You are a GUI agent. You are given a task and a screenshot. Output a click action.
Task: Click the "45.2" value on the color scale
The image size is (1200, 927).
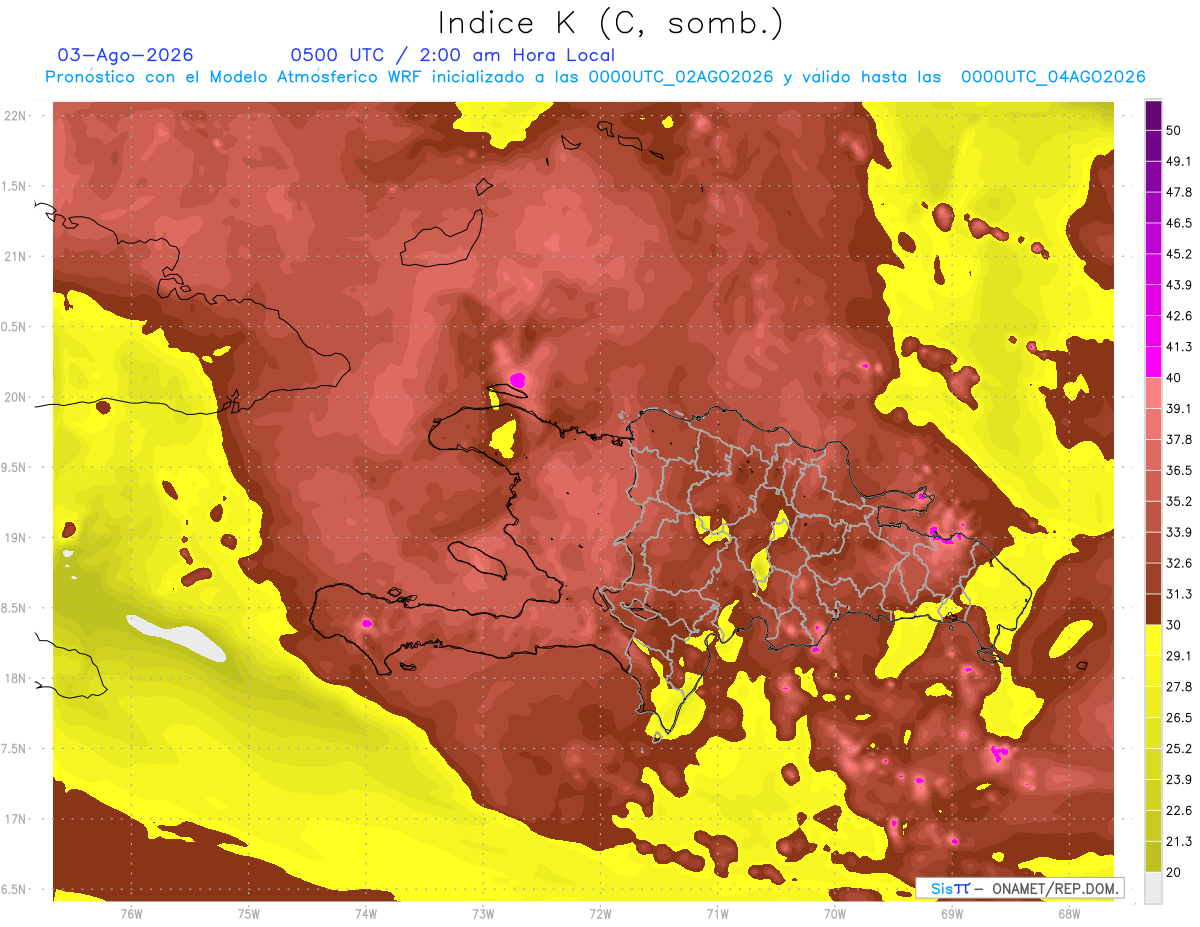[1178, 254]
